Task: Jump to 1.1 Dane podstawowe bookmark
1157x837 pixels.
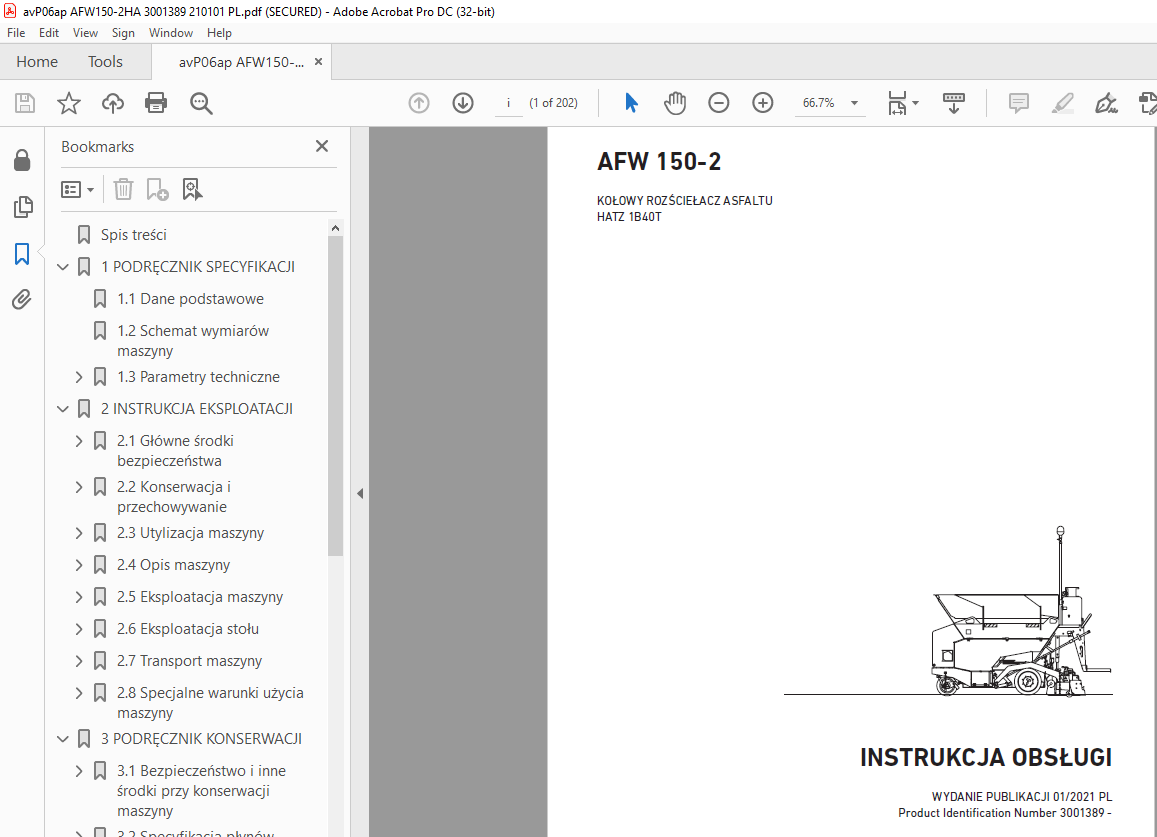Action: (x=190, y=299)
